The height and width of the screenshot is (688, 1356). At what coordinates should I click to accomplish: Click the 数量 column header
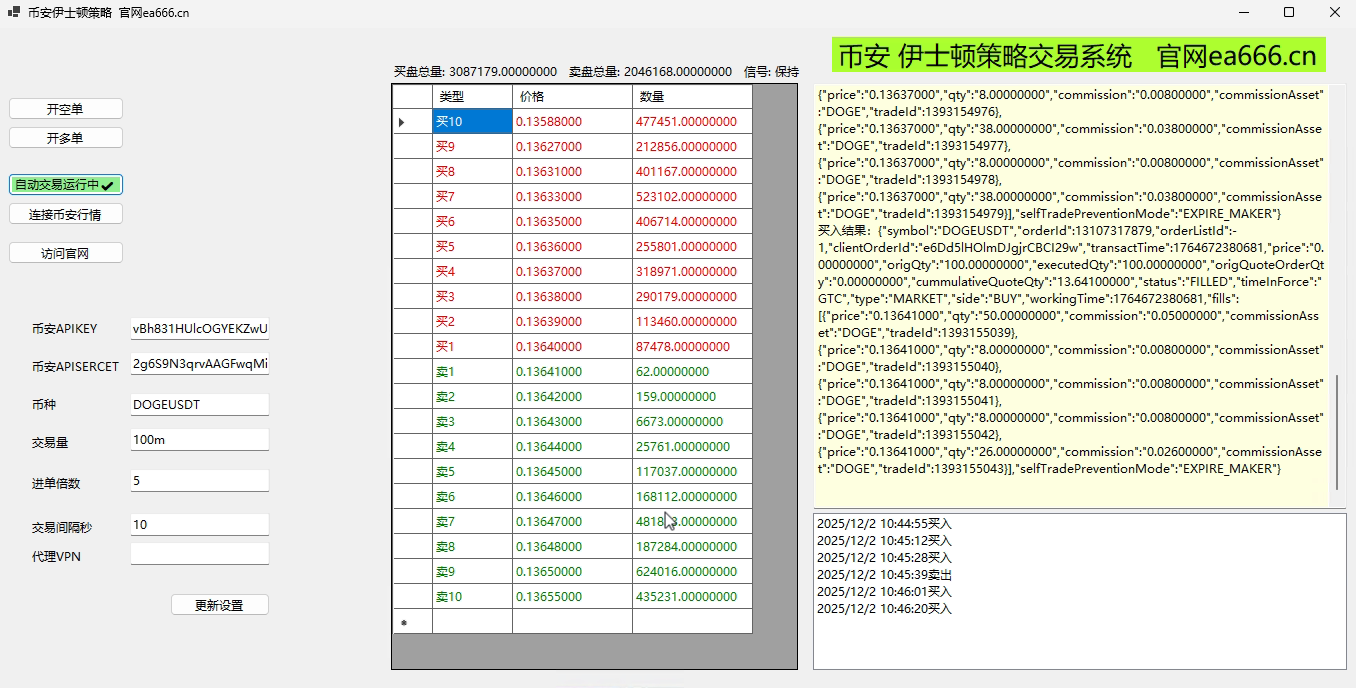pyautogui.click(x=692, y=97)
